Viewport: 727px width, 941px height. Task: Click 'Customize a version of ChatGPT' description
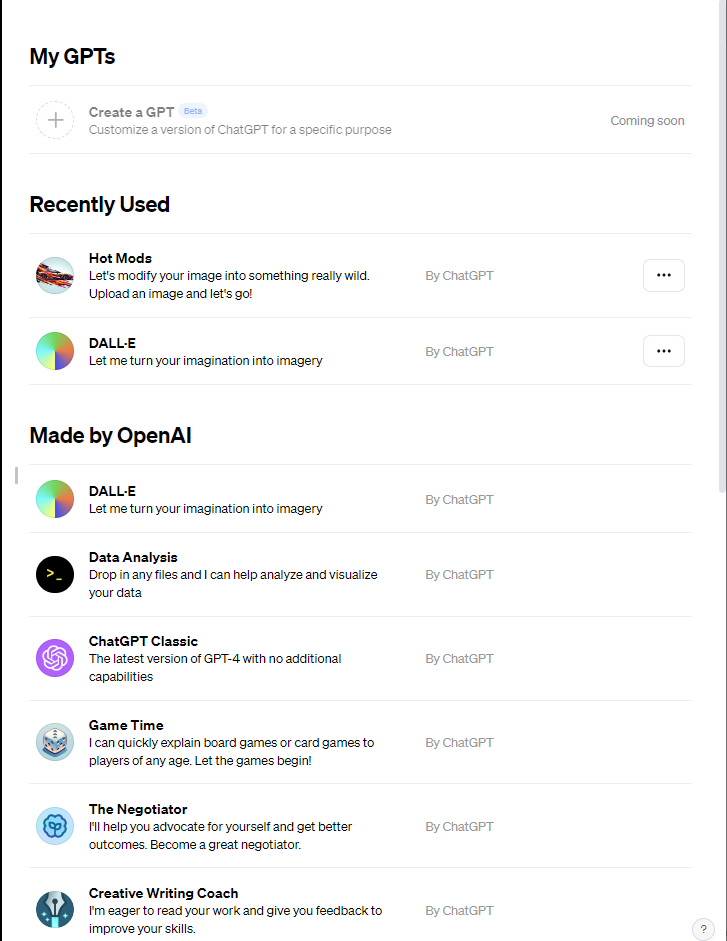pos(240,130)
